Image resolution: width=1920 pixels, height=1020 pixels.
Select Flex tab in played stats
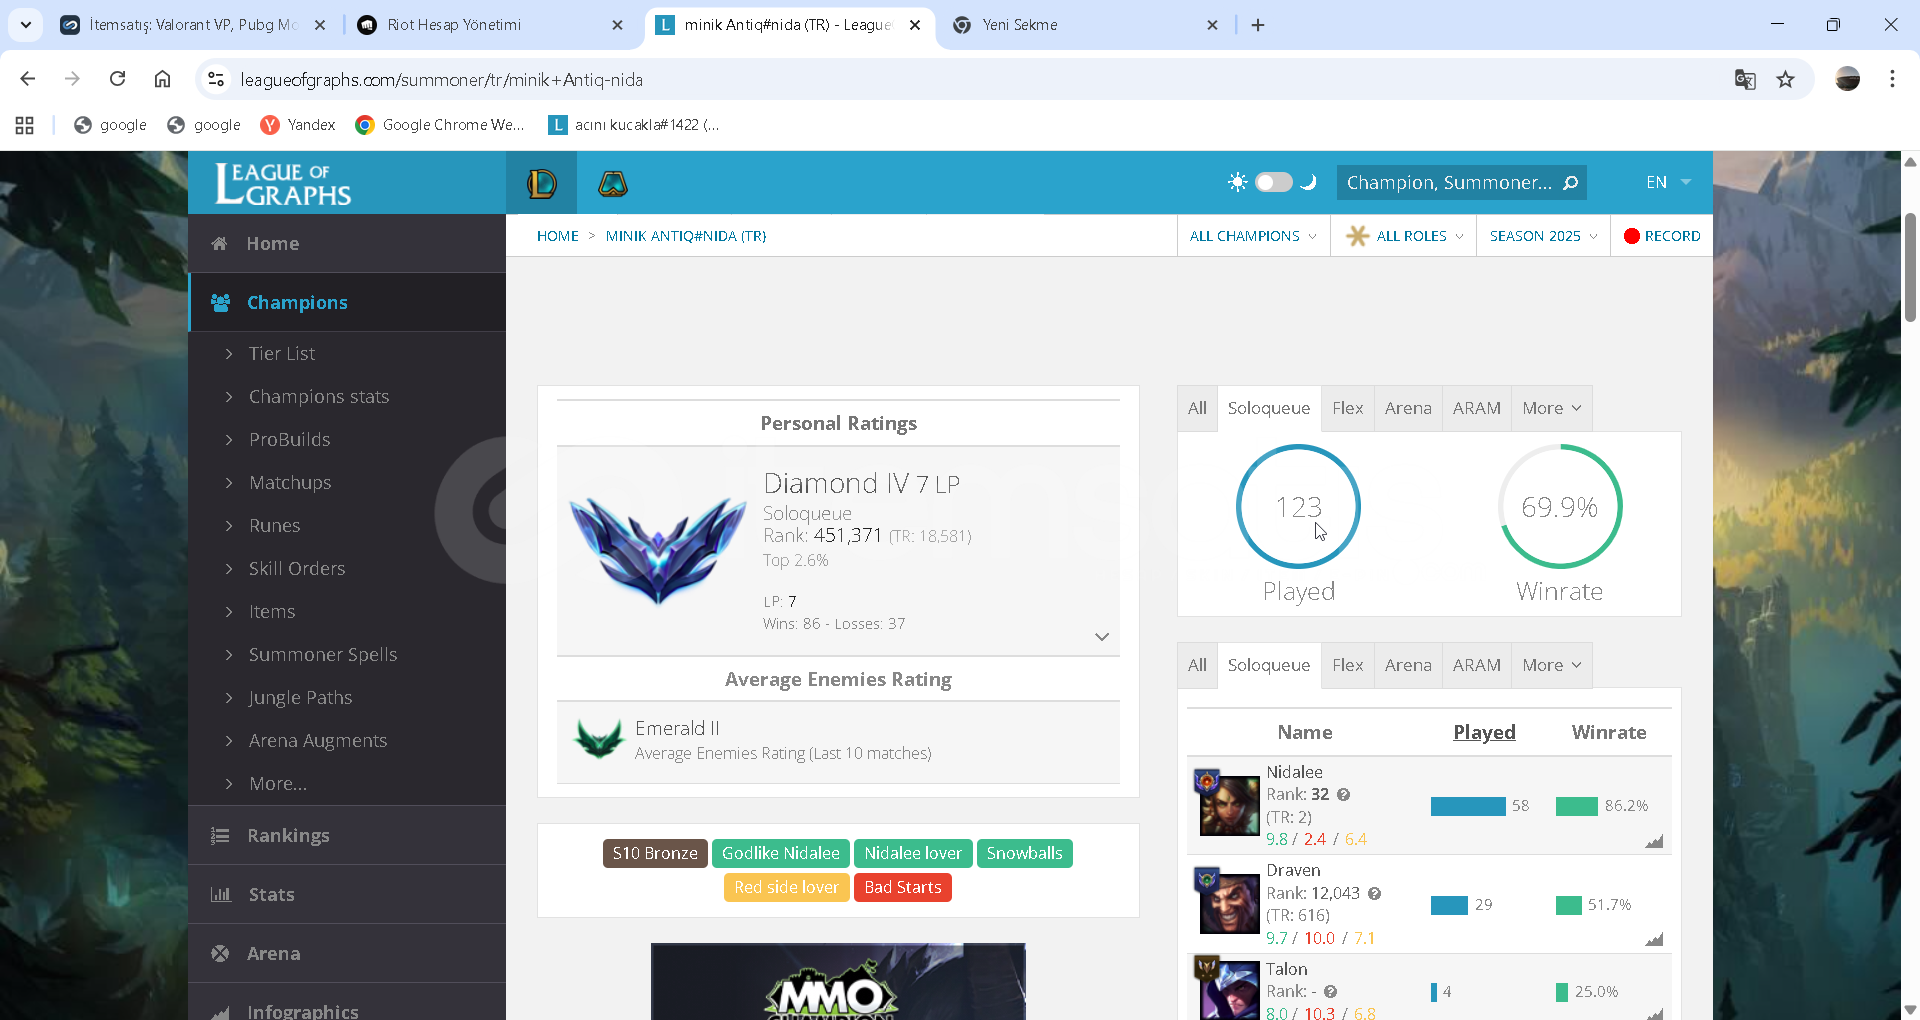(x=1347, y=408)
